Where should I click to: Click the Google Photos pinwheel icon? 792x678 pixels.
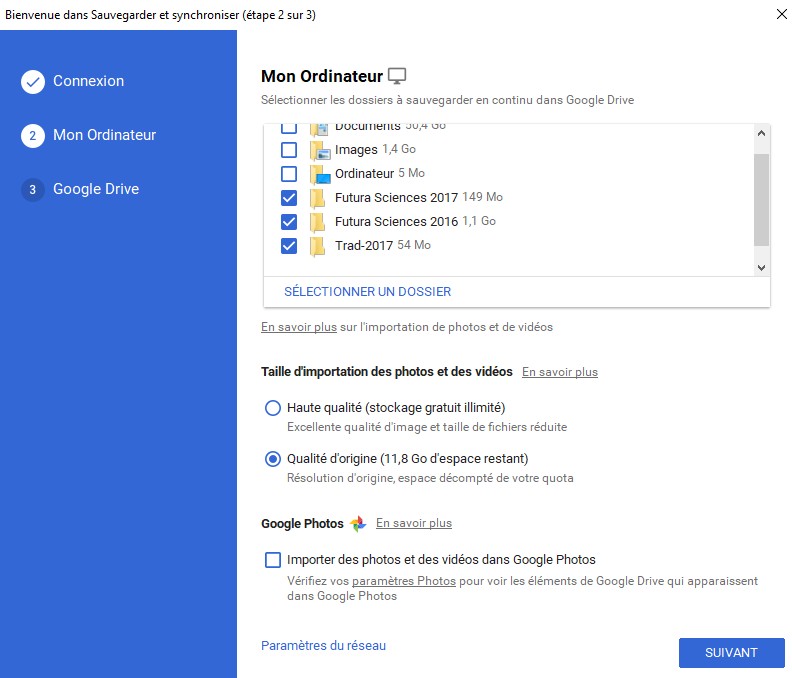pos(359,523)
